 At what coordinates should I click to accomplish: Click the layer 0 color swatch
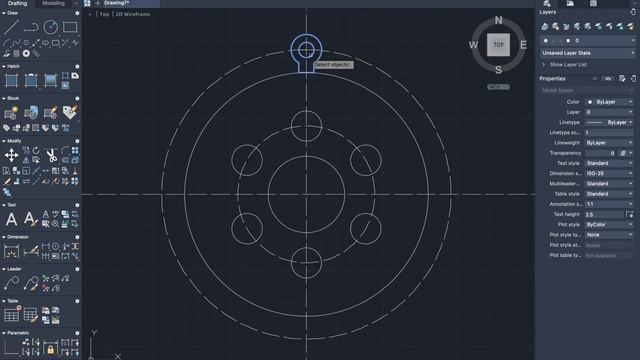[568, 40]
